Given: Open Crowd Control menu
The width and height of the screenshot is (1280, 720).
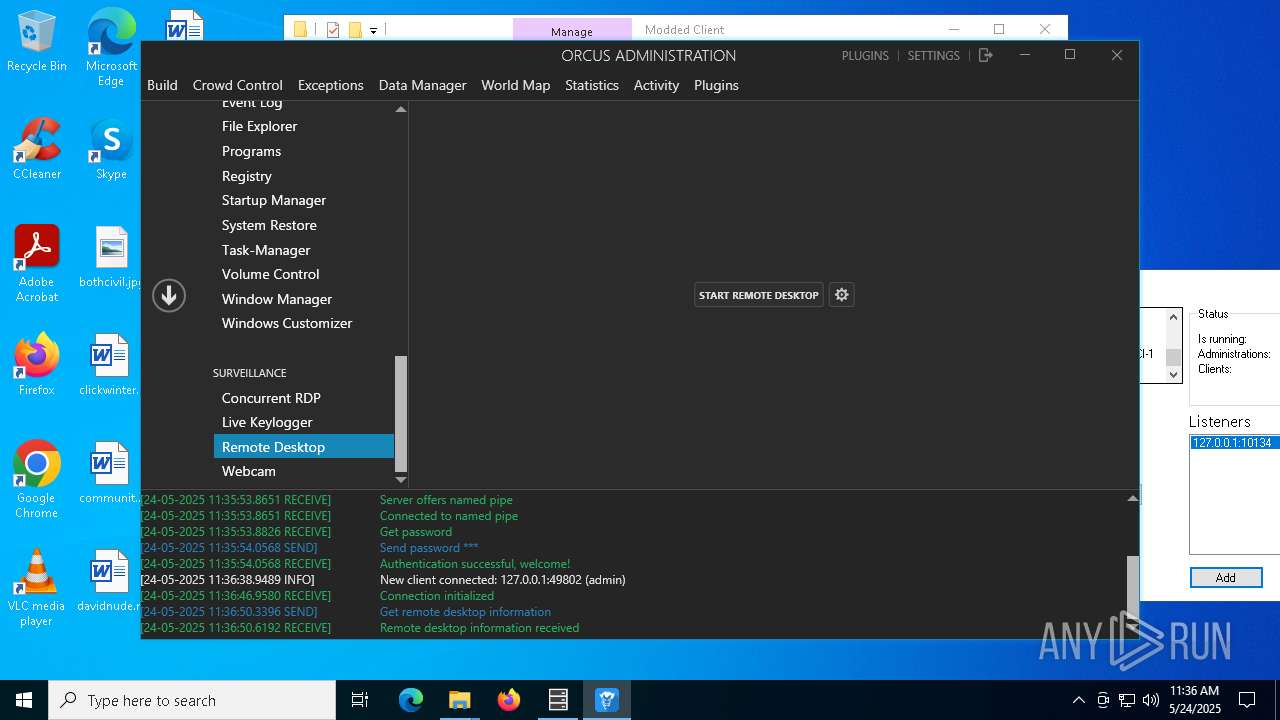Looking at the screenshot, I should [x=238, y=85].
